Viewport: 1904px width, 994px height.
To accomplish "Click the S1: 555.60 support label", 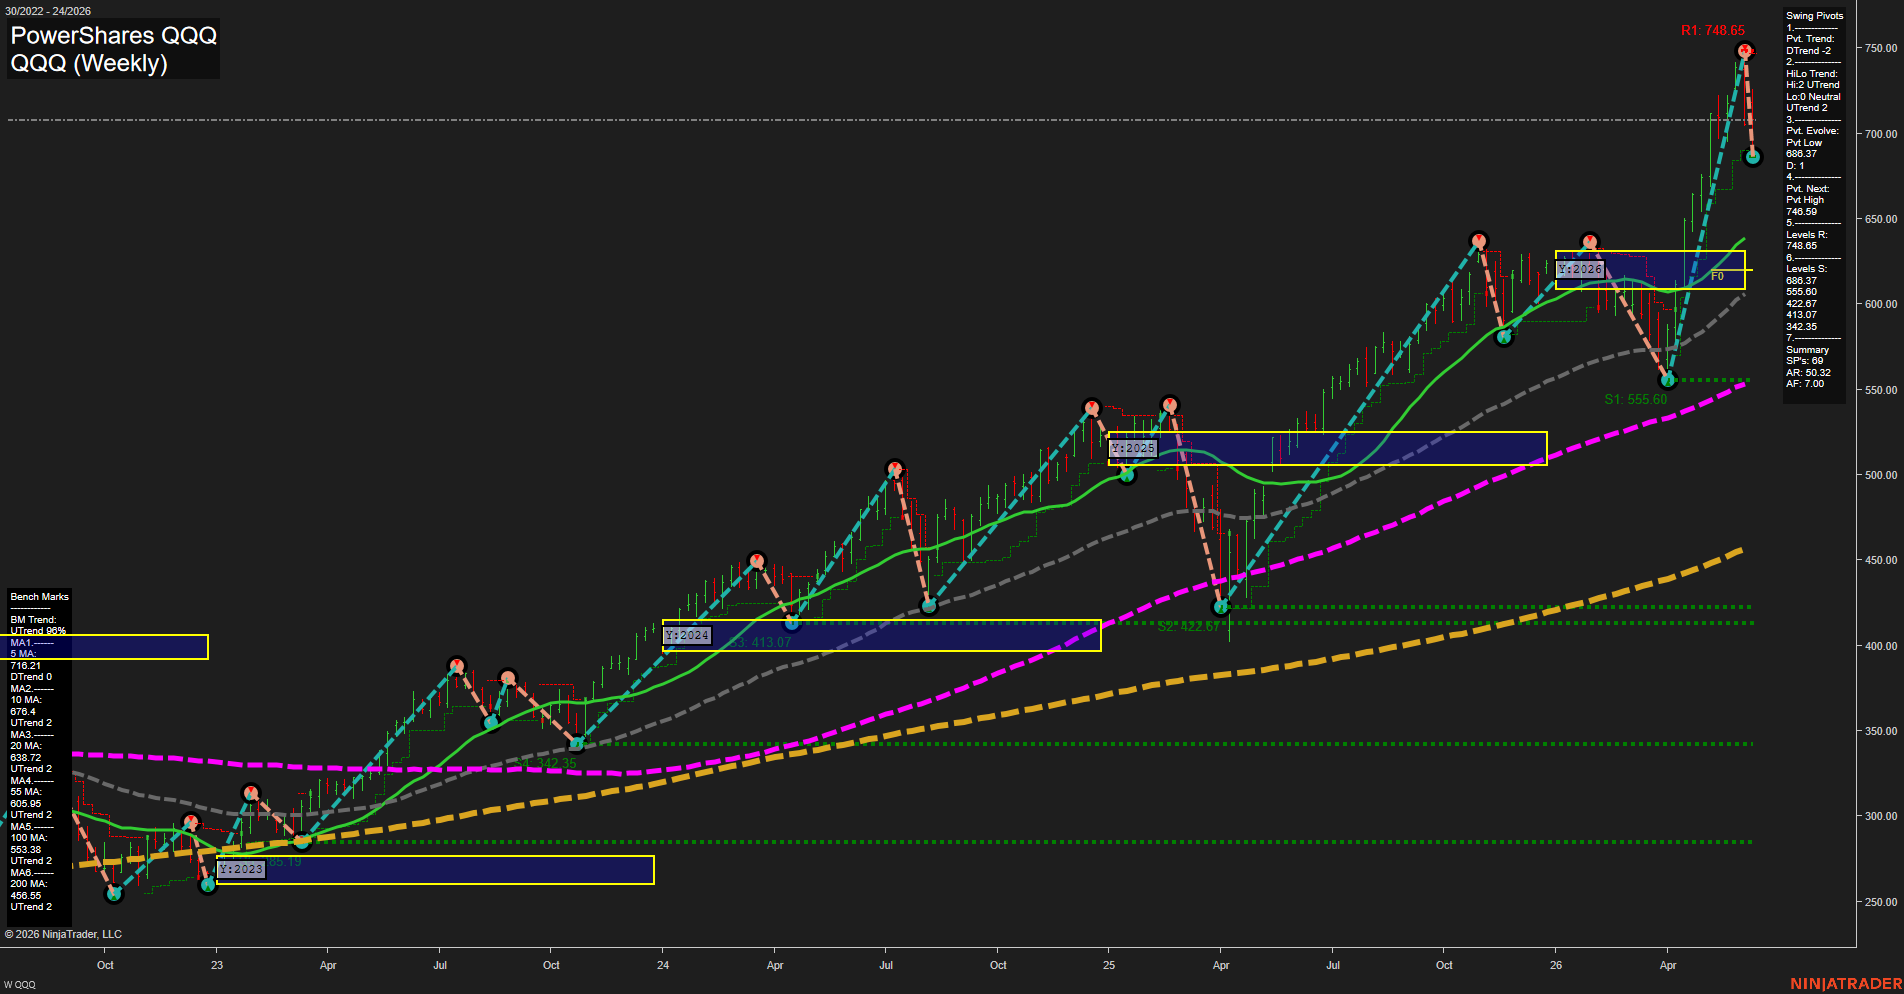I will 1635,399.
